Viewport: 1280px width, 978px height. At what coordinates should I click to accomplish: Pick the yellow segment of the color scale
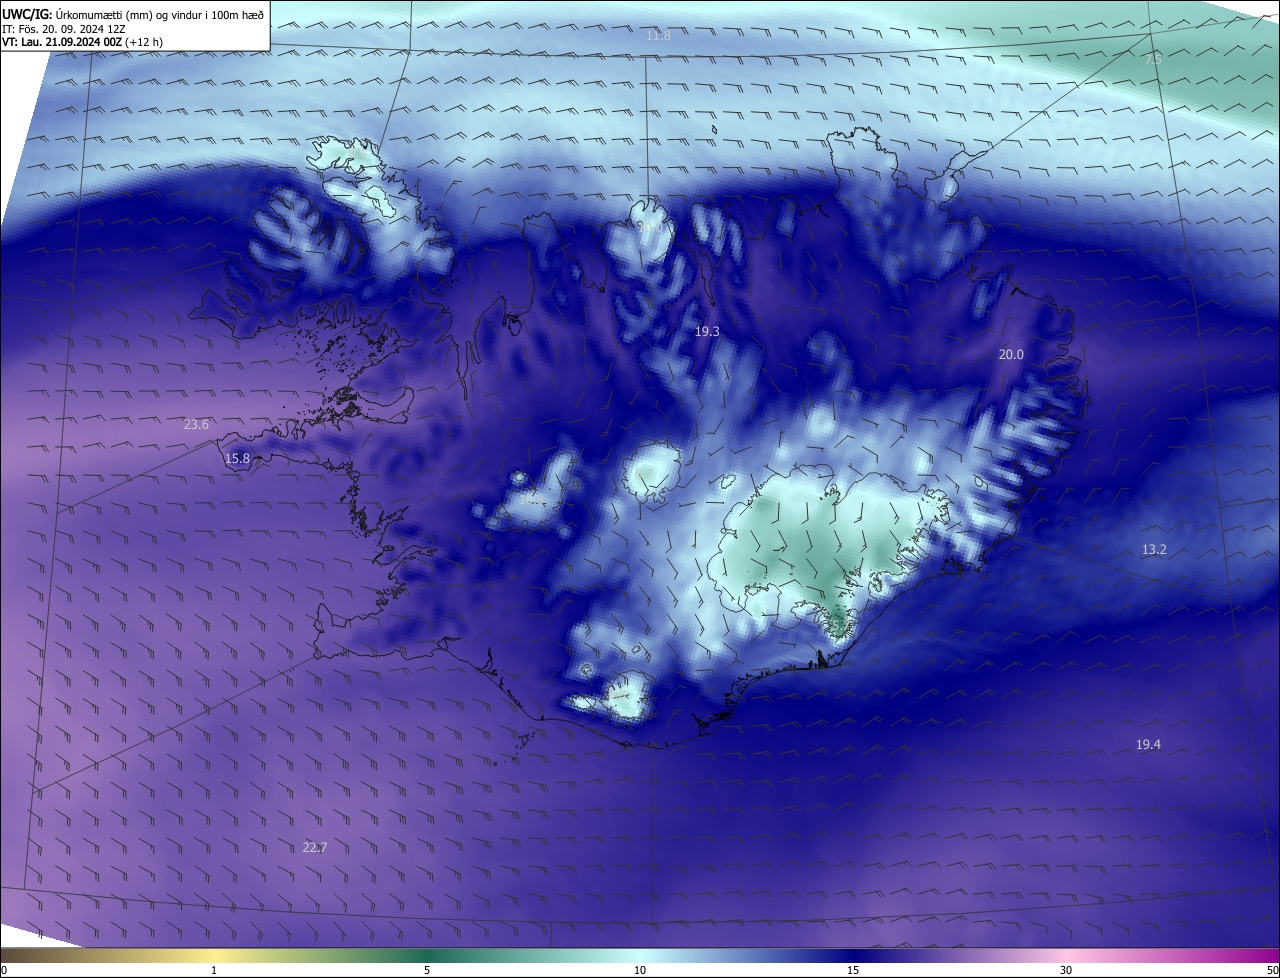[215, 955]
